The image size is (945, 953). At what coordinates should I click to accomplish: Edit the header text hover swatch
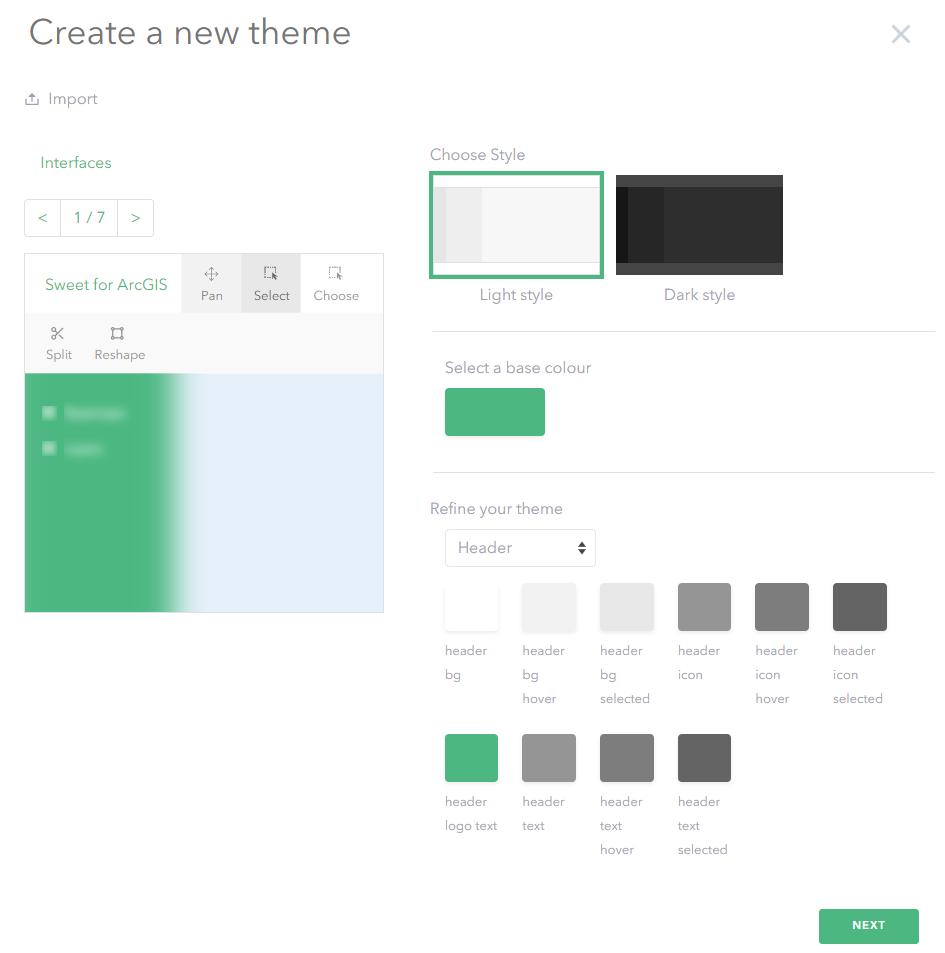coord(626,758)
